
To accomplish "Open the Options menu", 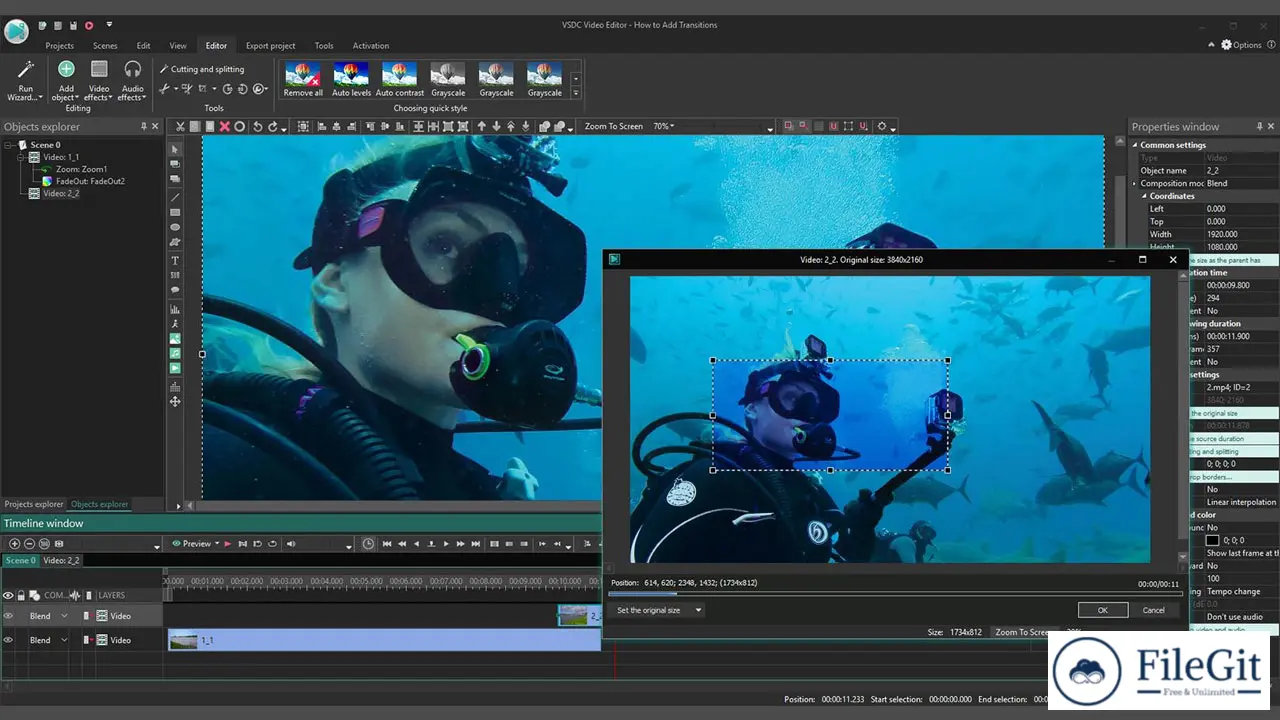I will [1242, 45].
